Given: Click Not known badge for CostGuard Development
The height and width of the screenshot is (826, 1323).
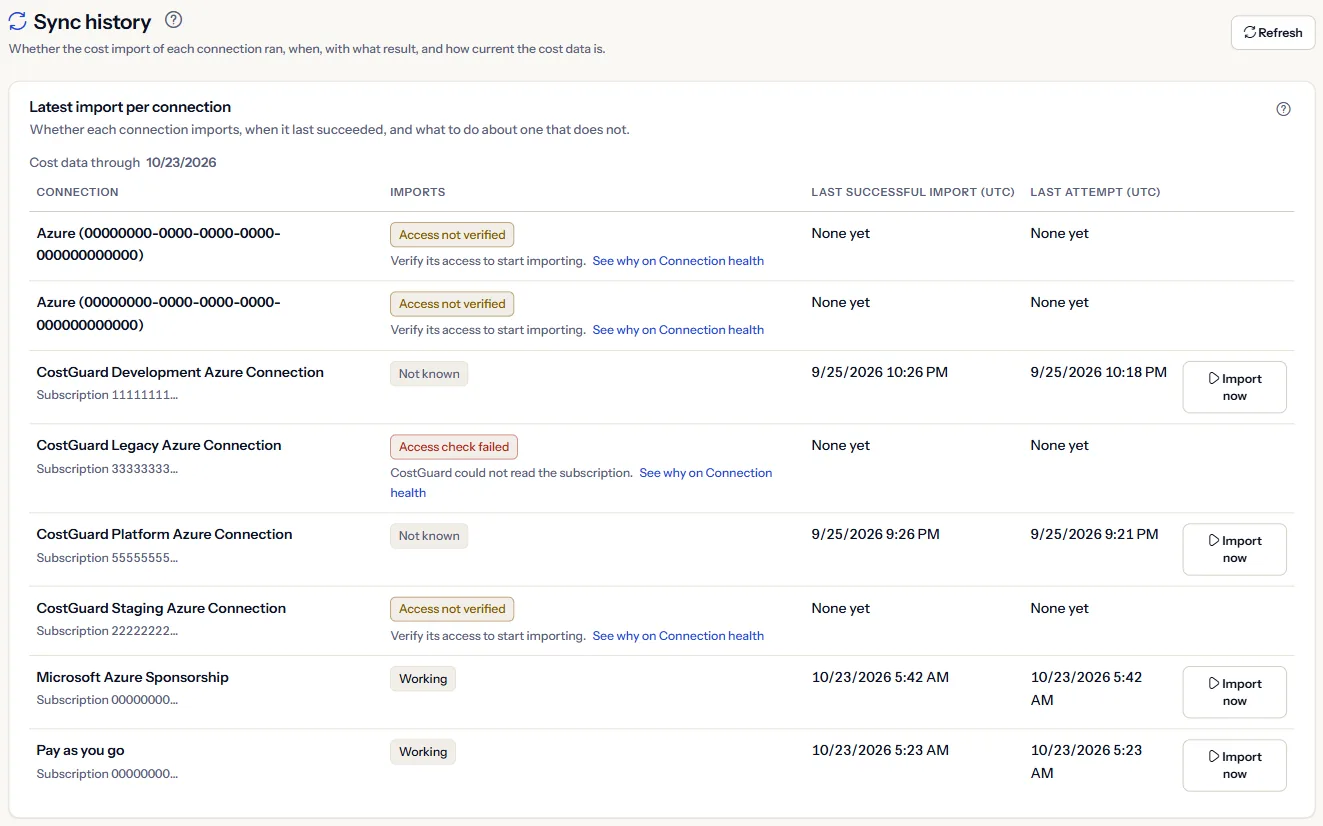Looking at the screenshot, I should tap(429, 374).
